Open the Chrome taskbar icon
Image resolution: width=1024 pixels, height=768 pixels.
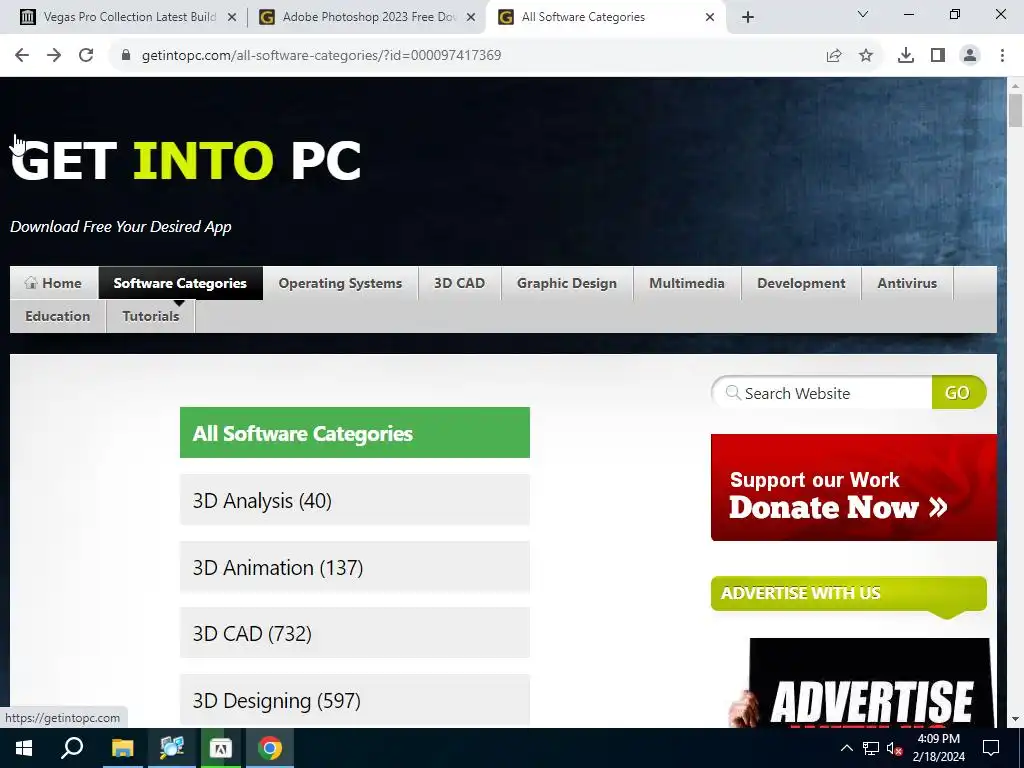pyautogui.click(x=269, y=748)
